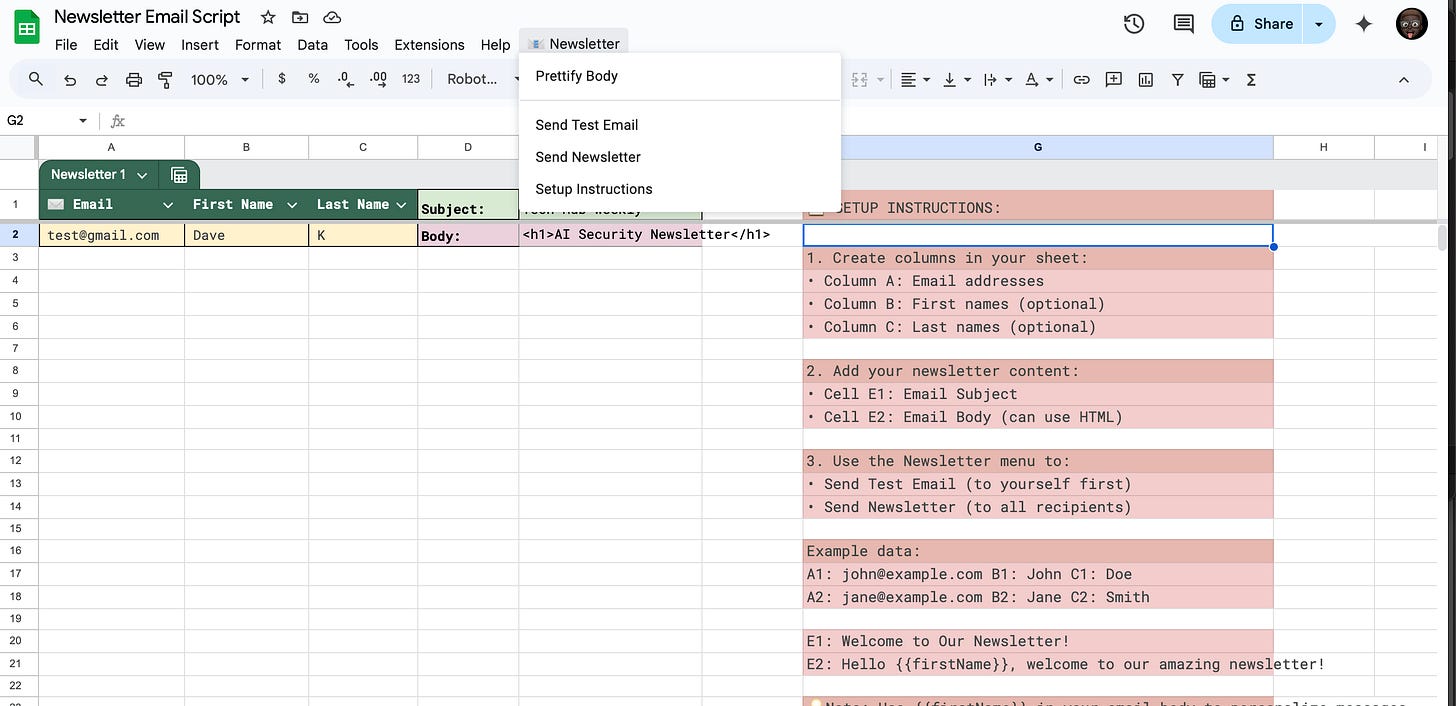Open the comments icon
The height and width of the screenshot is (706, 1456).
click(x=1183, y=24)
